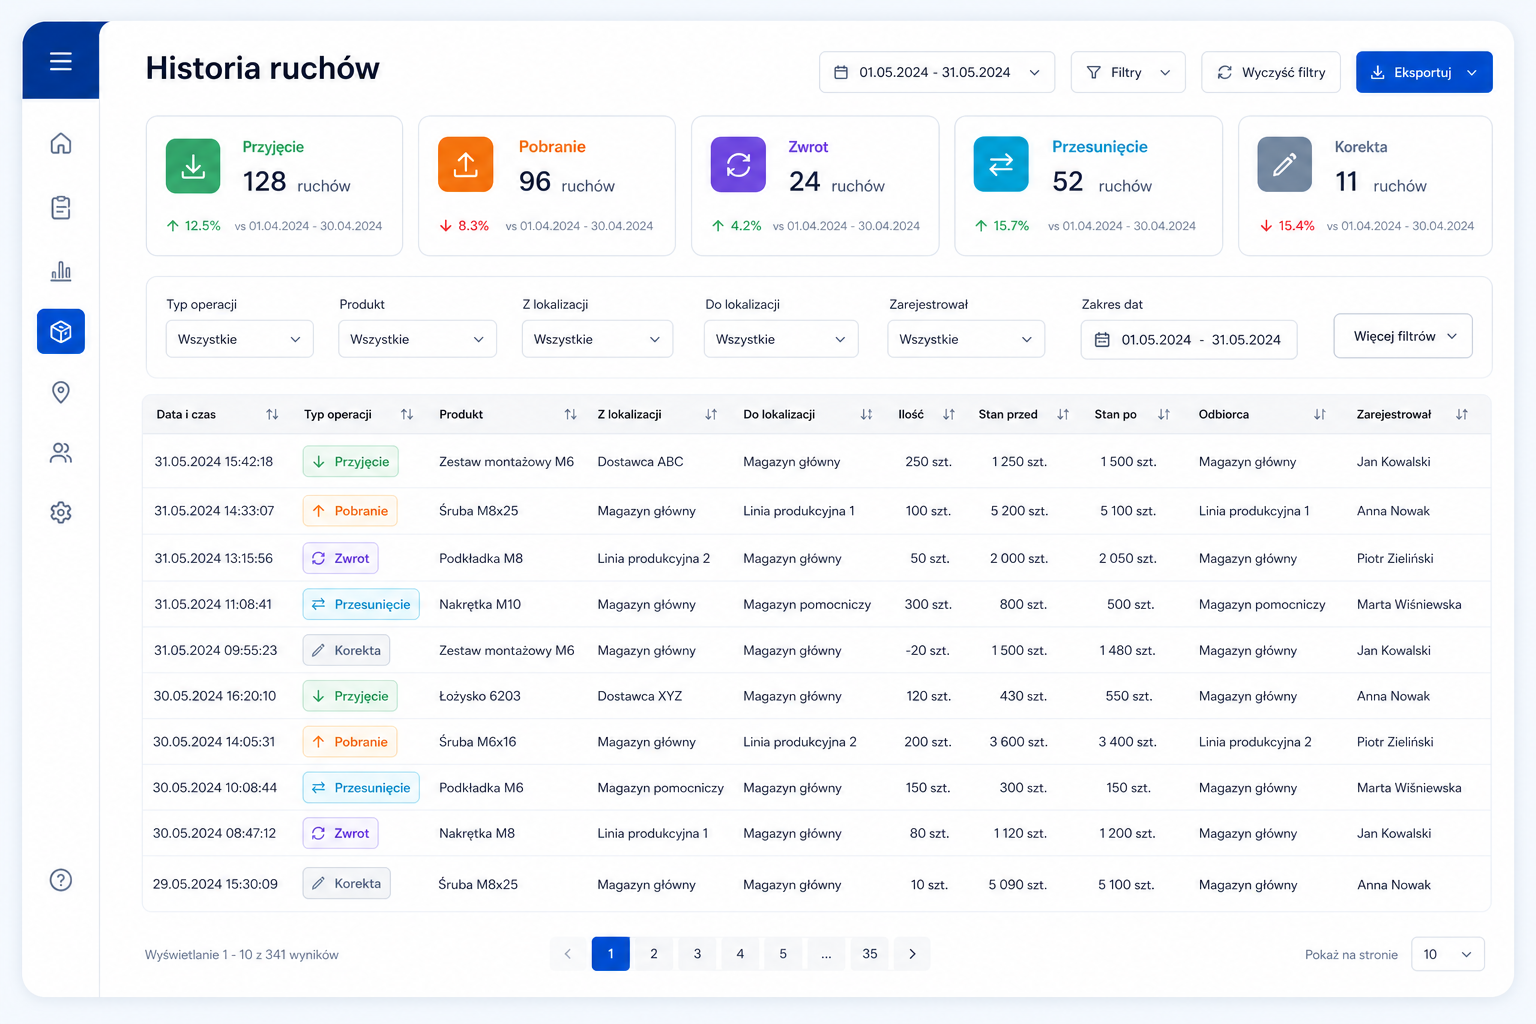Screen dimensions: 1536x1024
Task: Click the help question mark icon
Action: [61, 880]
